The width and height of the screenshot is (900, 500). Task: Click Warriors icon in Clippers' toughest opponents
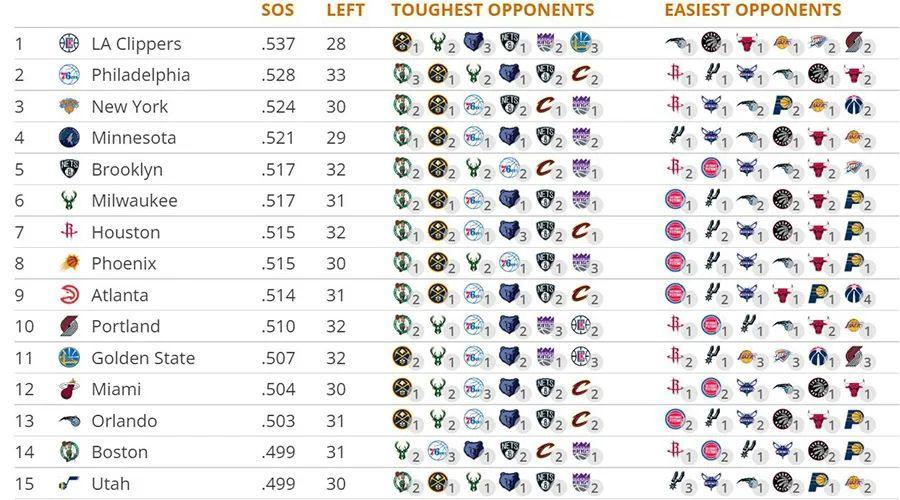pyautogui.click(x=580, y=43)
